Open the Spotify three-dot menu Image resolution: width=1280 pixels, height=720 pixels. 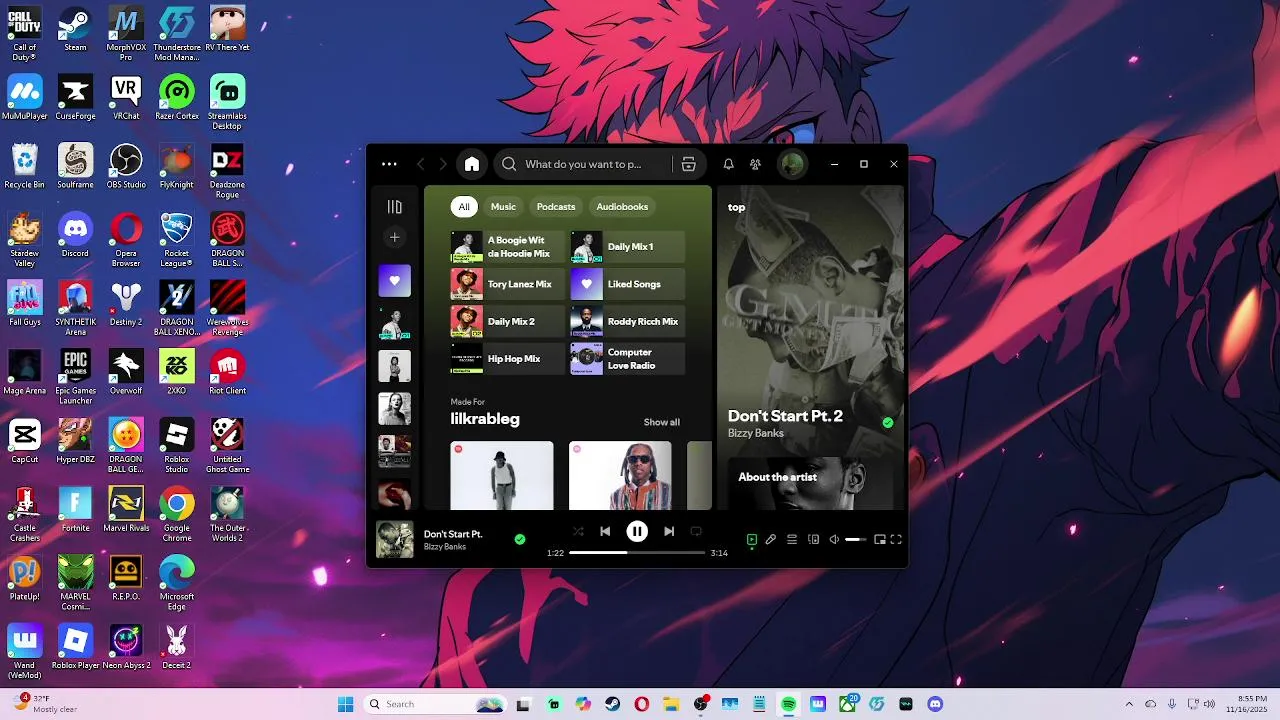coord(389,164)
